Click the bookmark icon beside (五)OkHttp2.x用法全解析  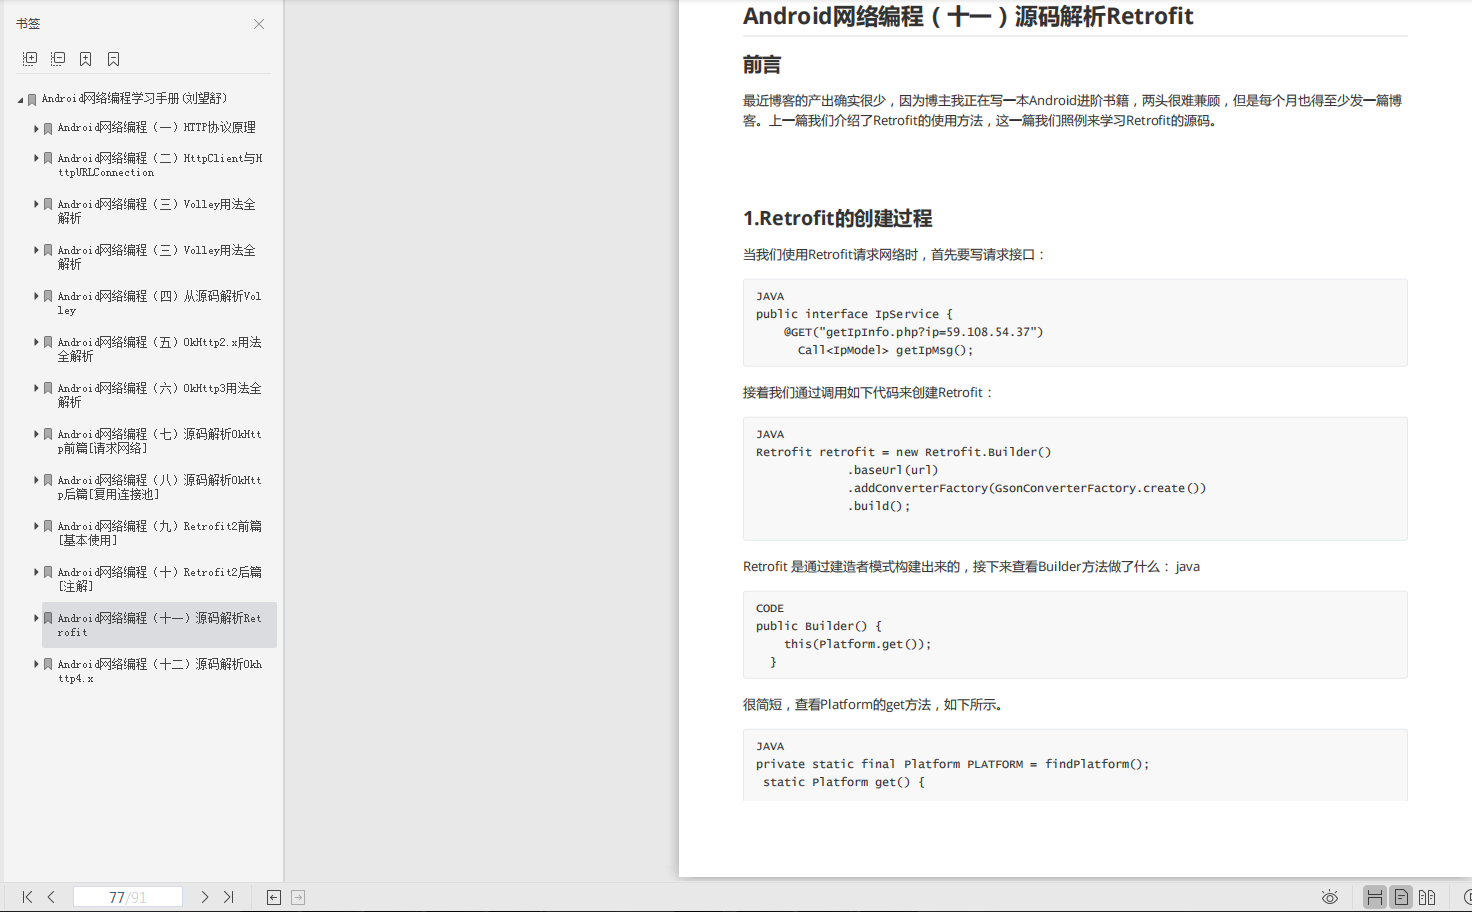click(48, 342)
